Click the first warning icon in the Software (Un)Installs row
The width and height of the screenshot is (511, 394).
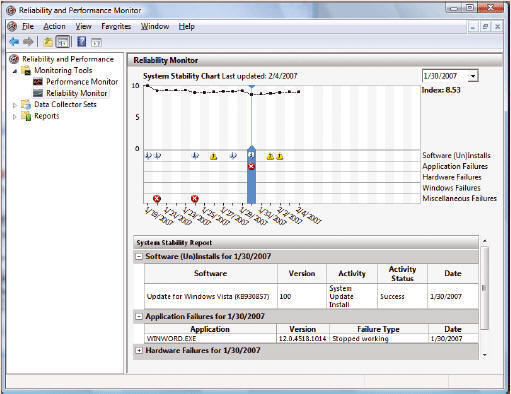point(213,156)
